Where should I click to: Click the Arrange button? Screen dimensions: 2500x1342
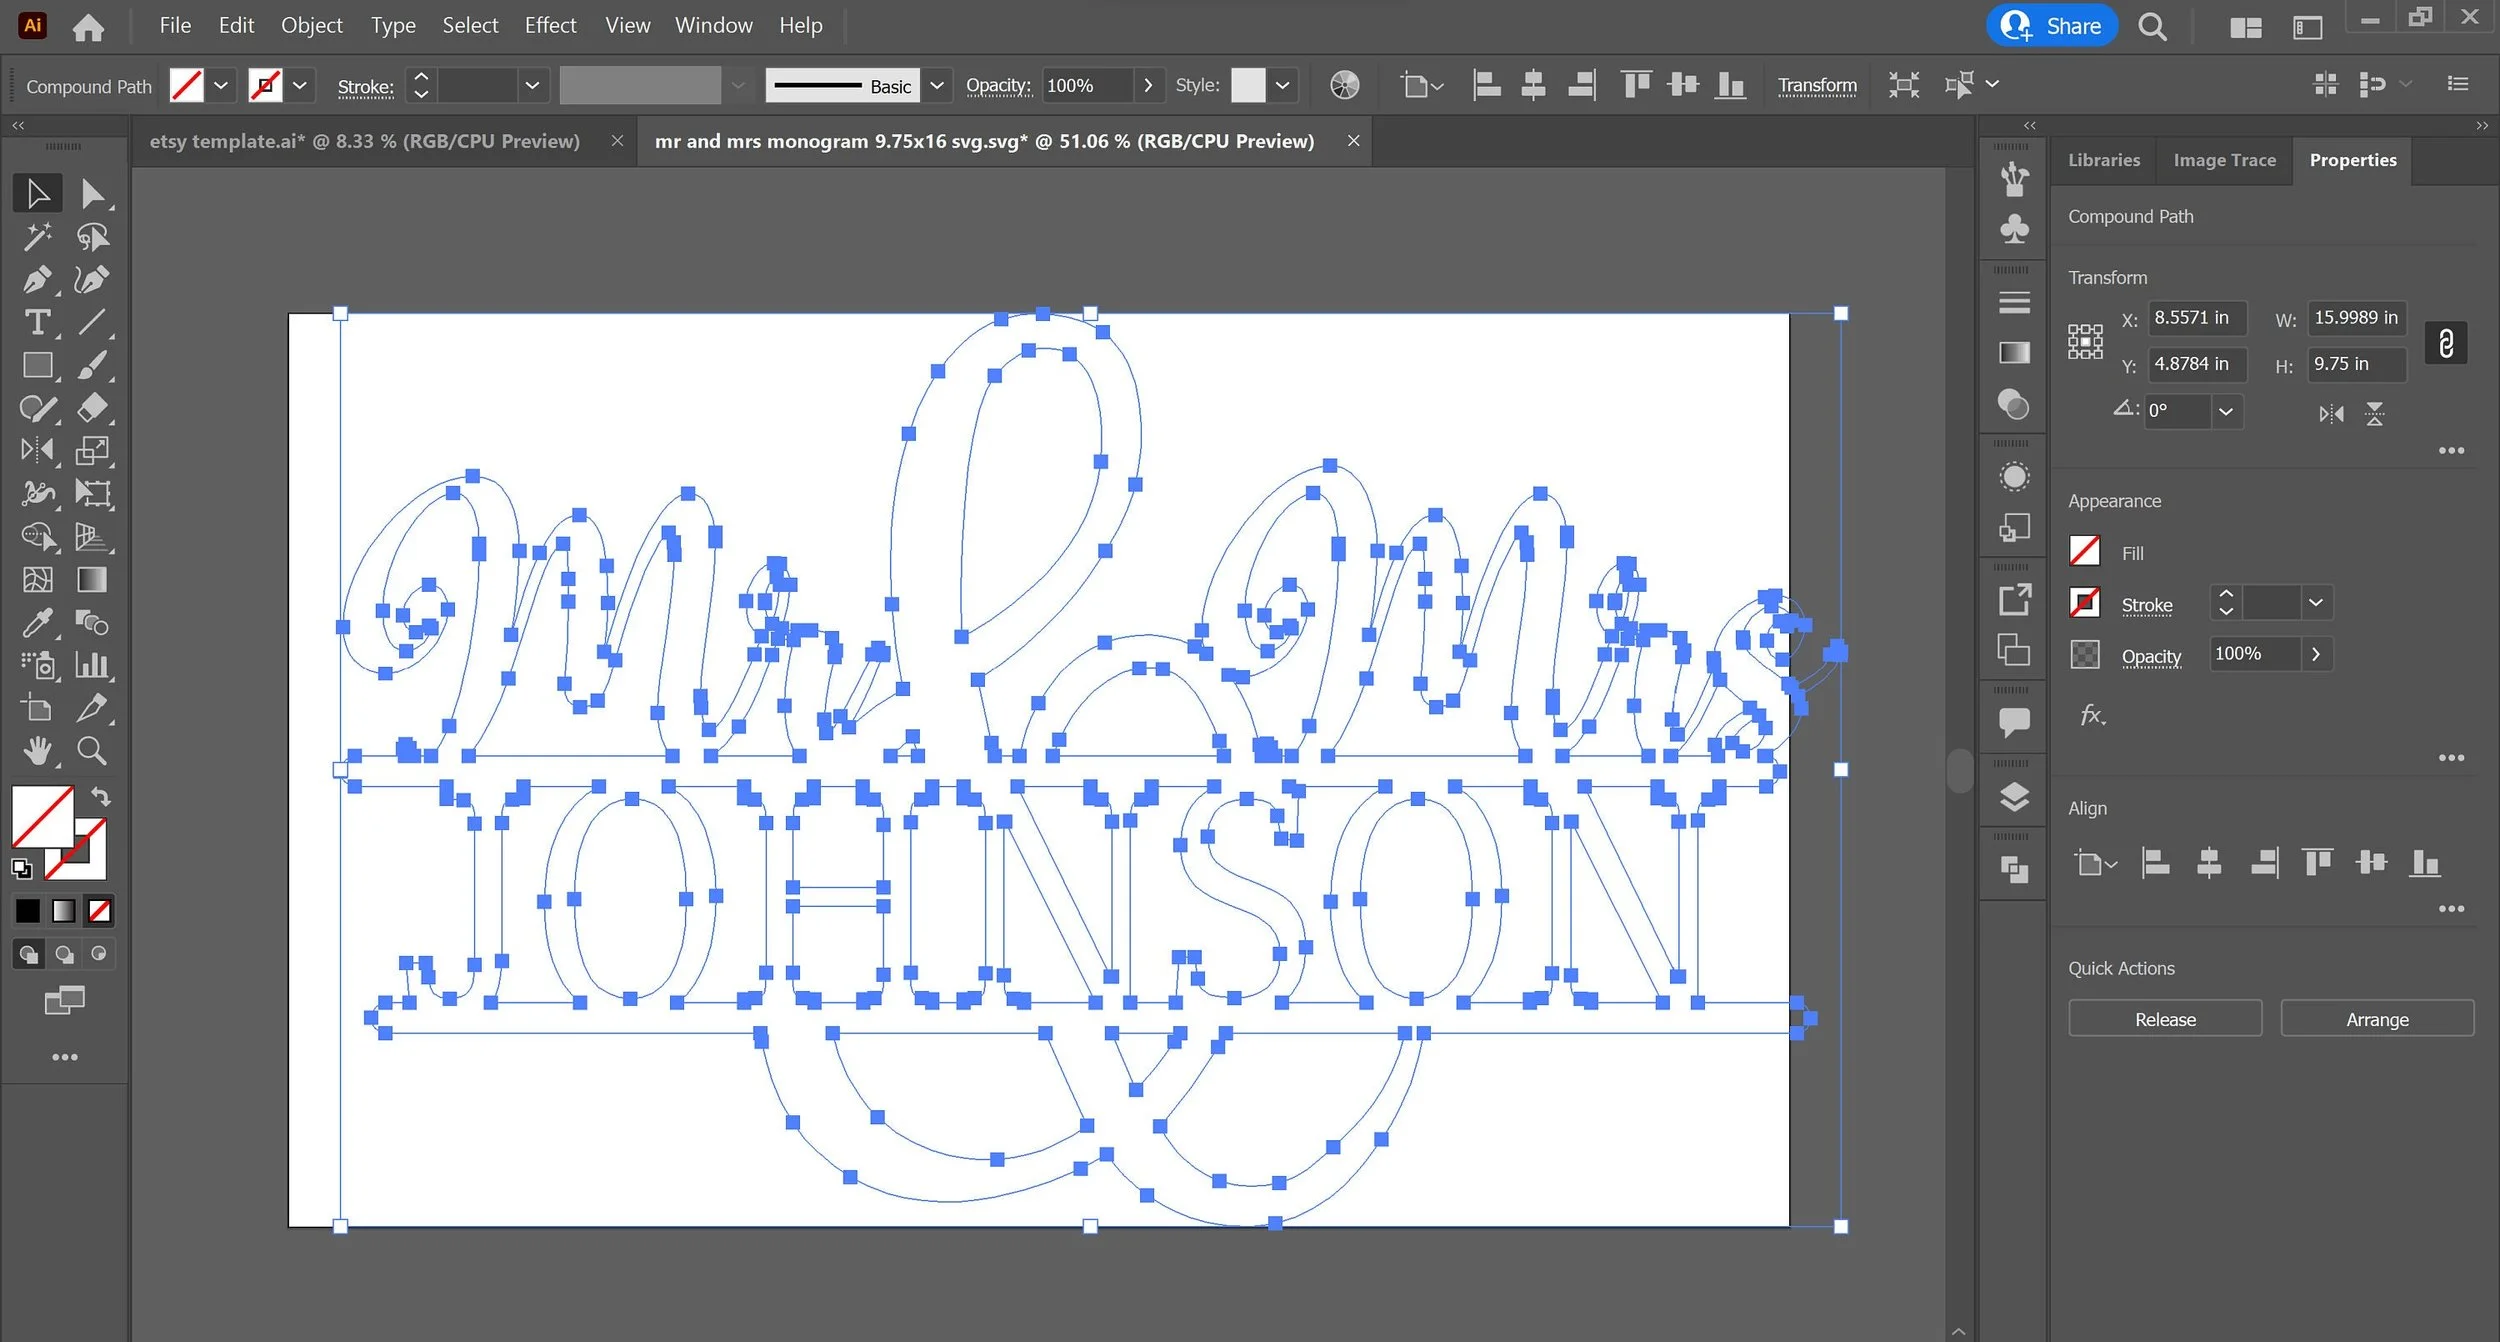click(2376, 1019)
